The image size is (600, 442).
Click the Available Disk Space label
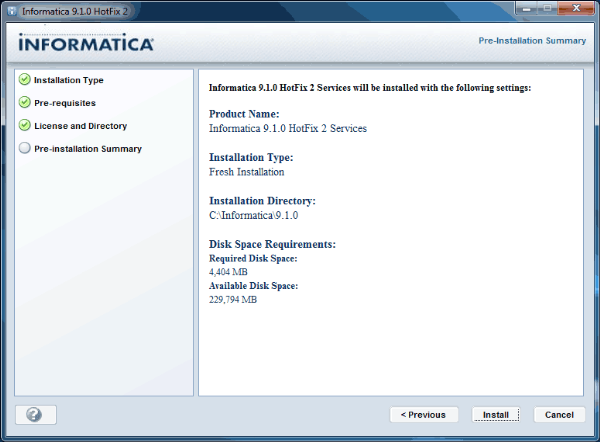tap(253, 286)
